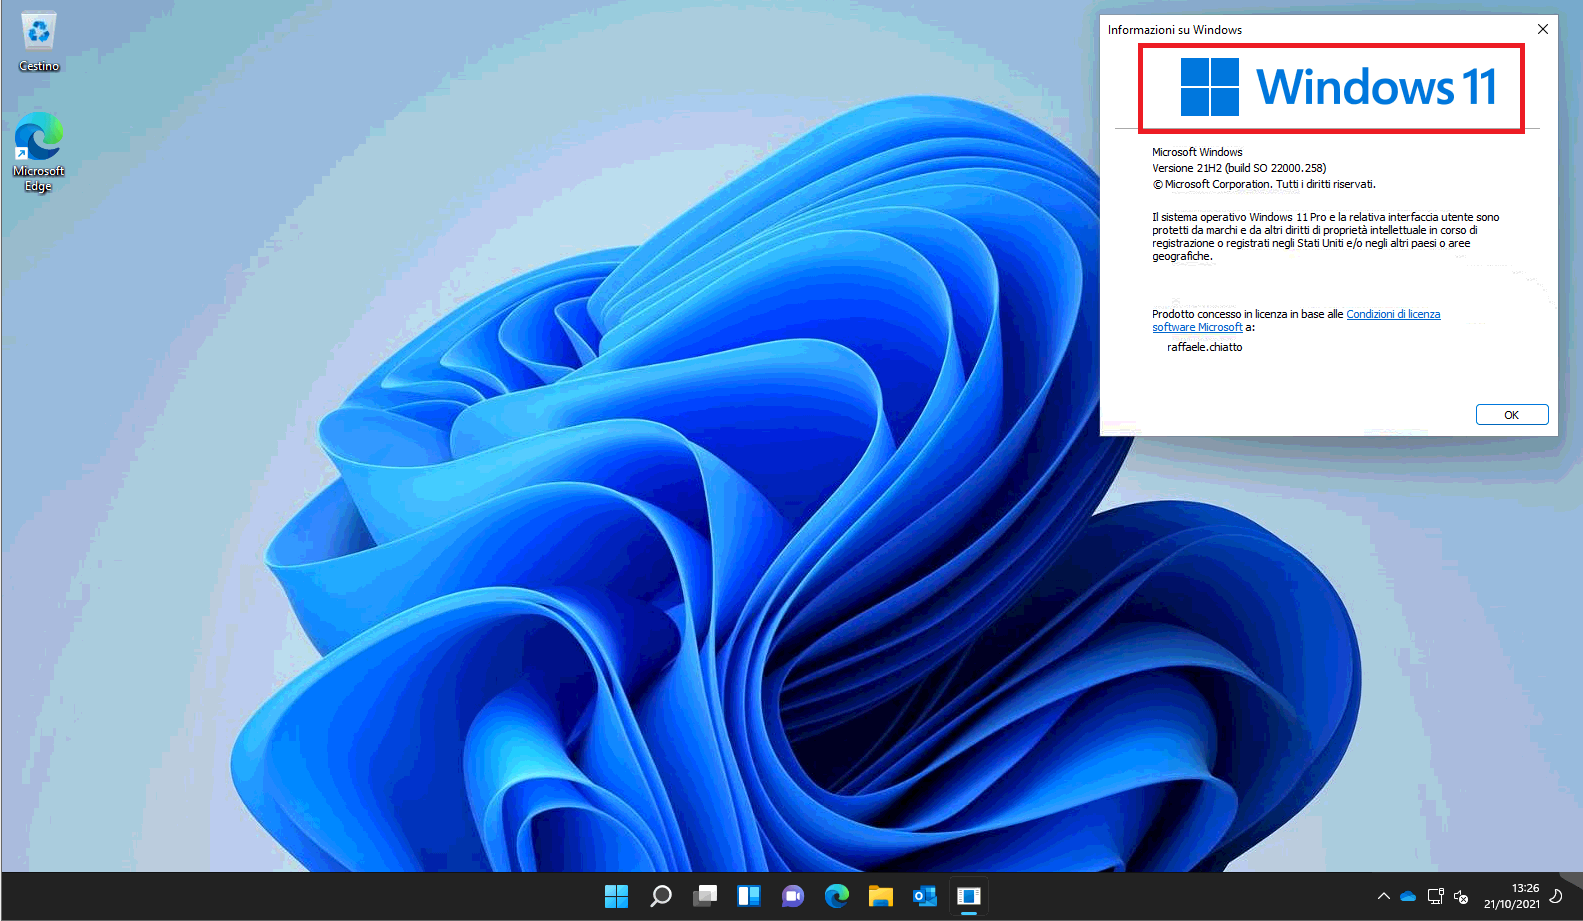Select the Microsoft Edge desktop shortcut
Viewport: 1583px width, 921px height.
click(x=39, y=151)
